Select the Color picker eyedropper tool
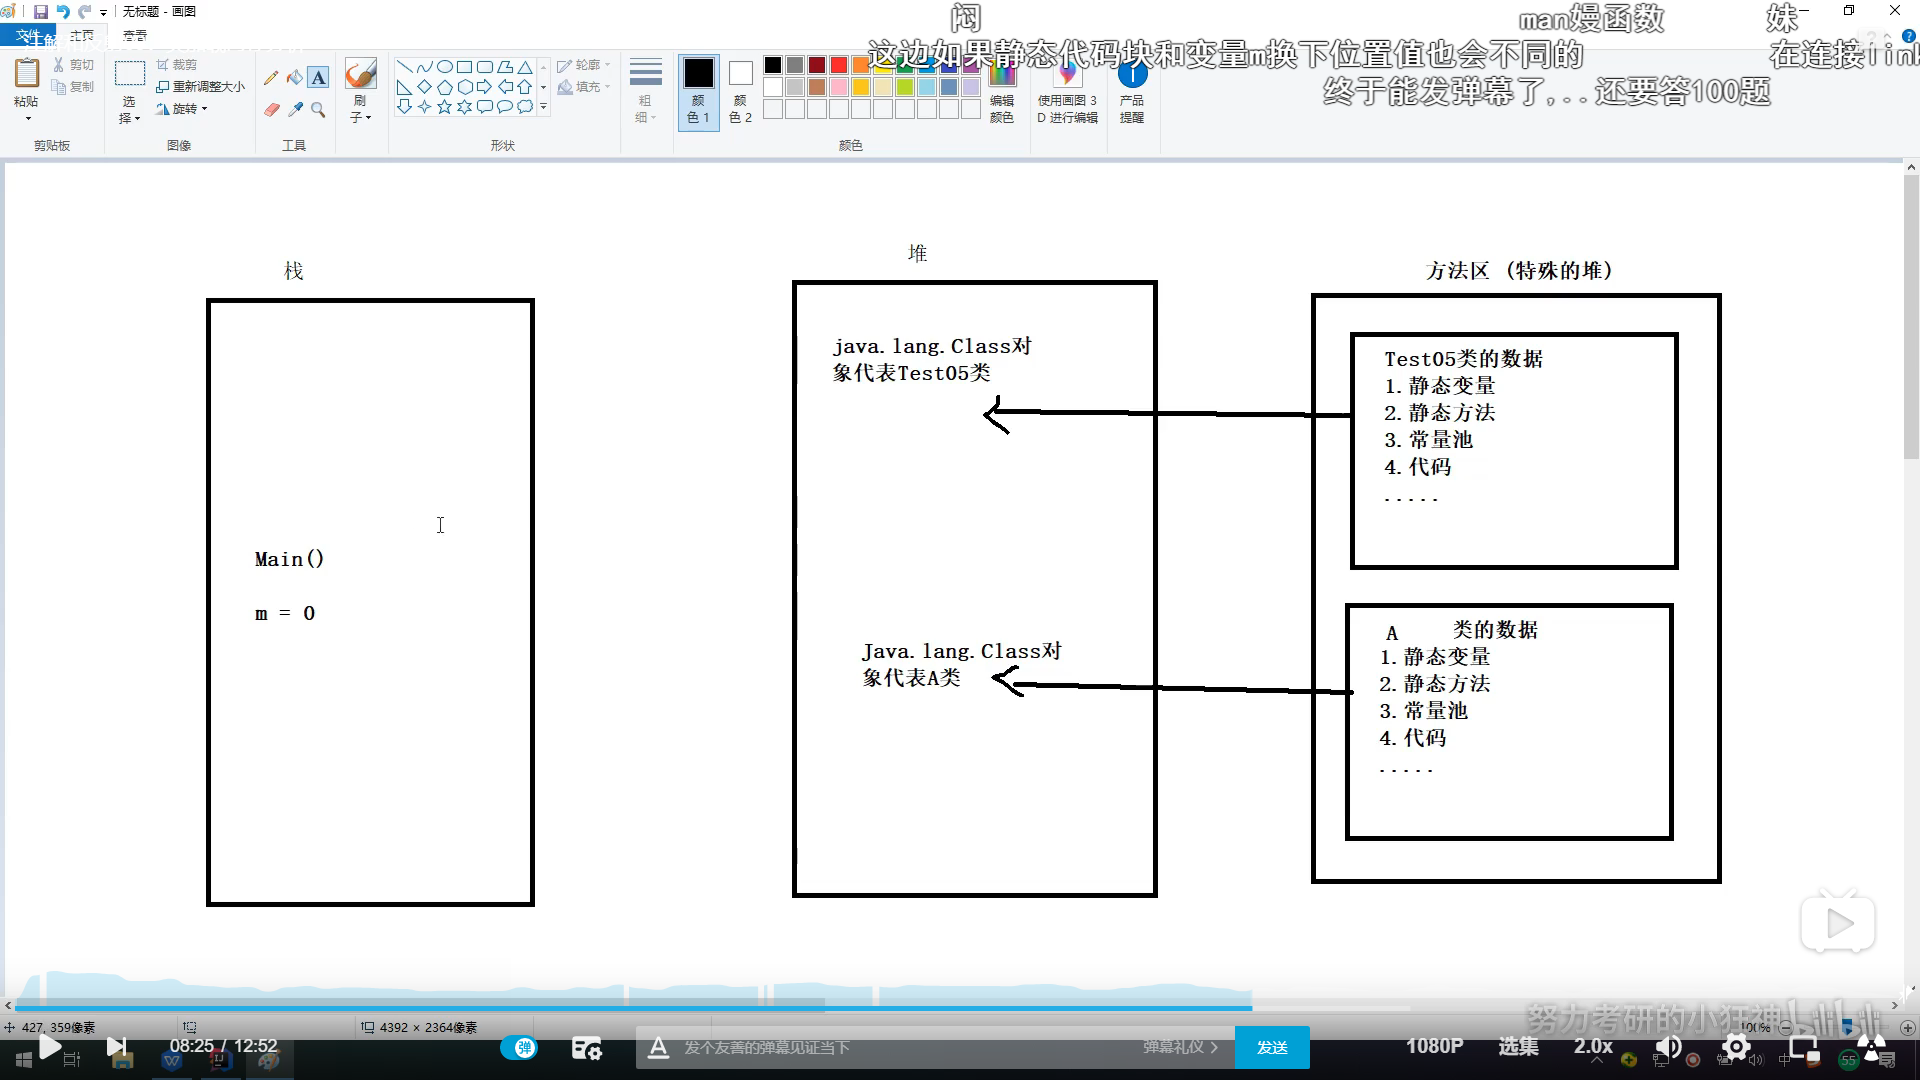The image size is (1920, 1080). click(x=295, y=109)
